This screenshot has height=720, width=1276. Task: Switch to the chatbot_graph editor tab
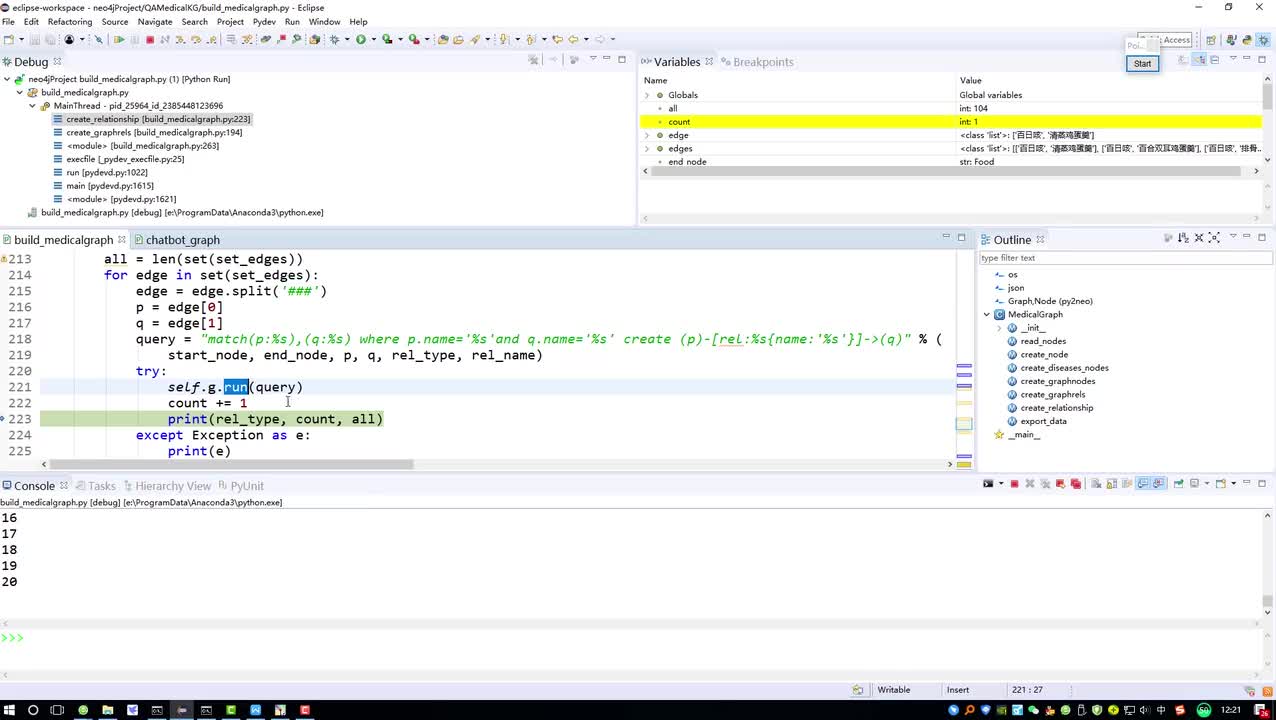[x=182, y=240]
